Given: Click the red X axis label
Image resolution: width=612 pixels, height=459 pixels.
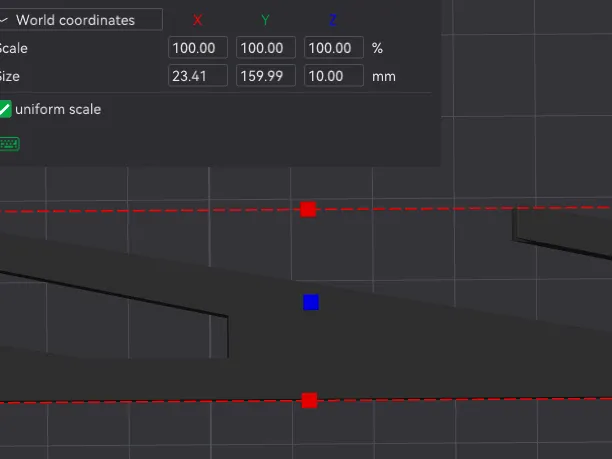Looking at the screenshot, I should (197, 20).
